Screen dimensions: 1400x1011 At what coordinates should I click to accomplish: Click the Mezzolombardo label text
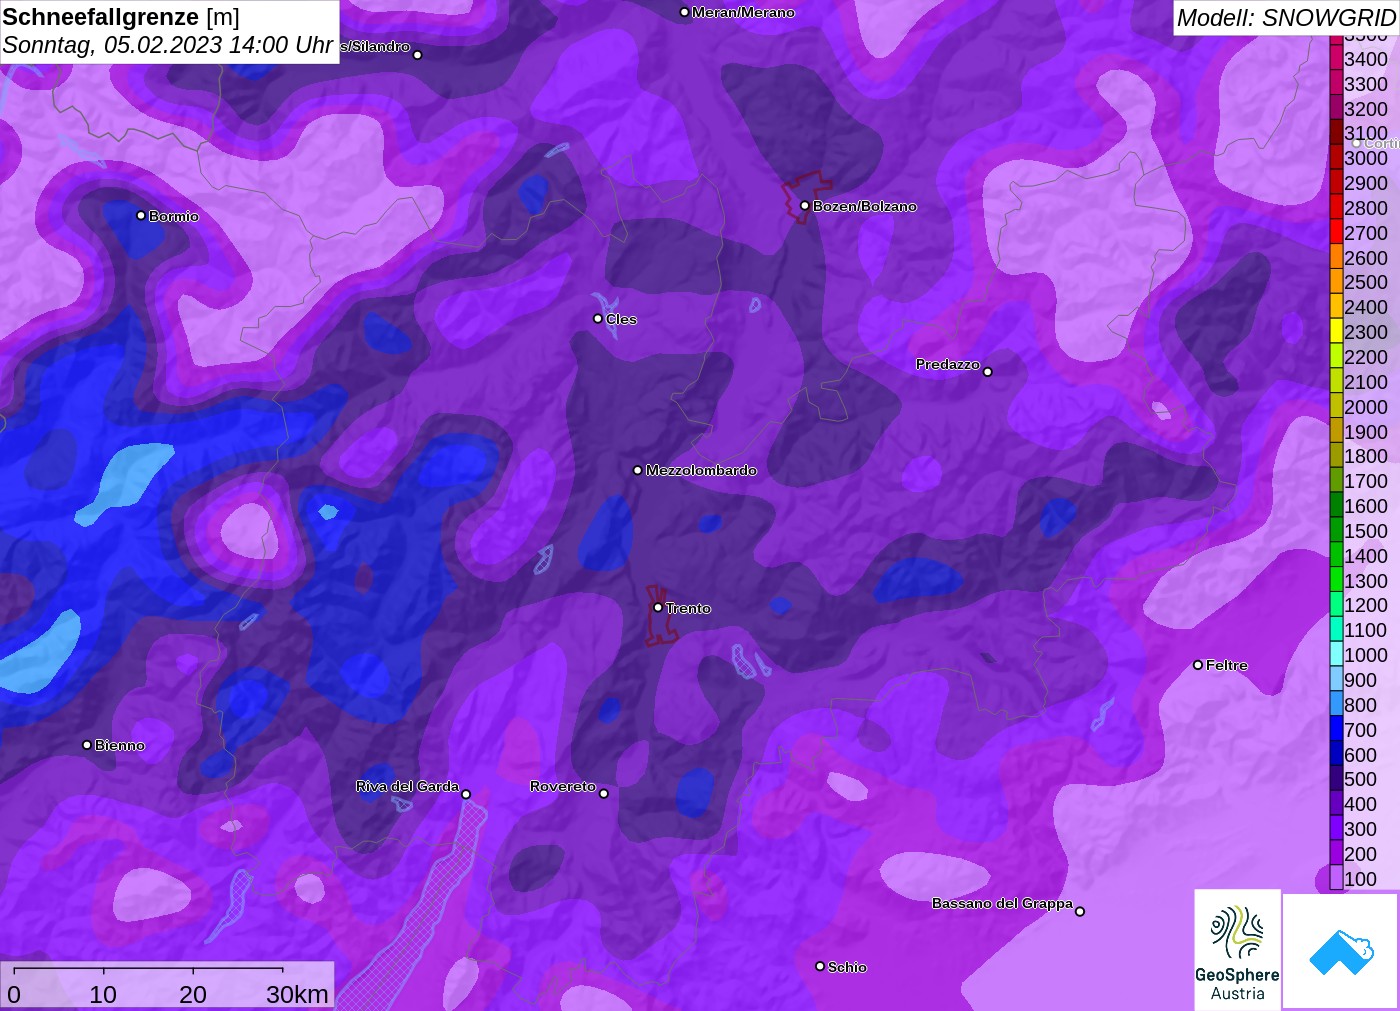(x=701, y=470)
